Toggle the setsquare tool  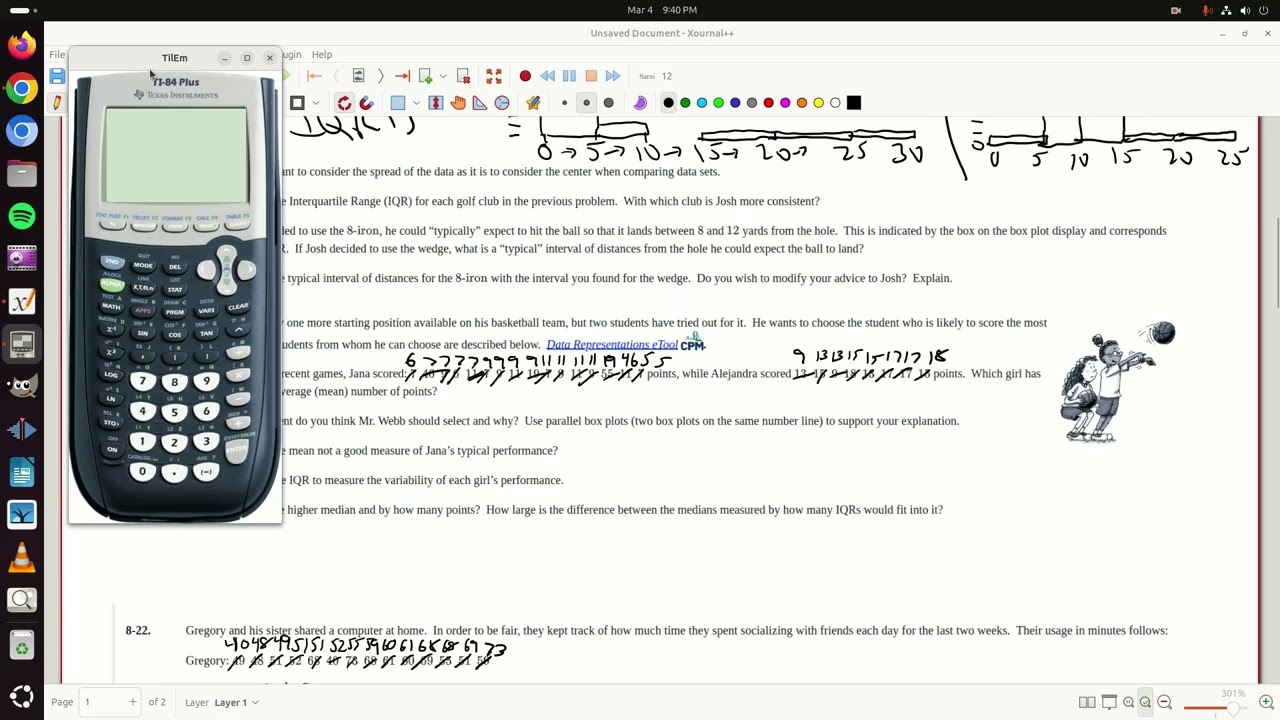click(480, 103)
